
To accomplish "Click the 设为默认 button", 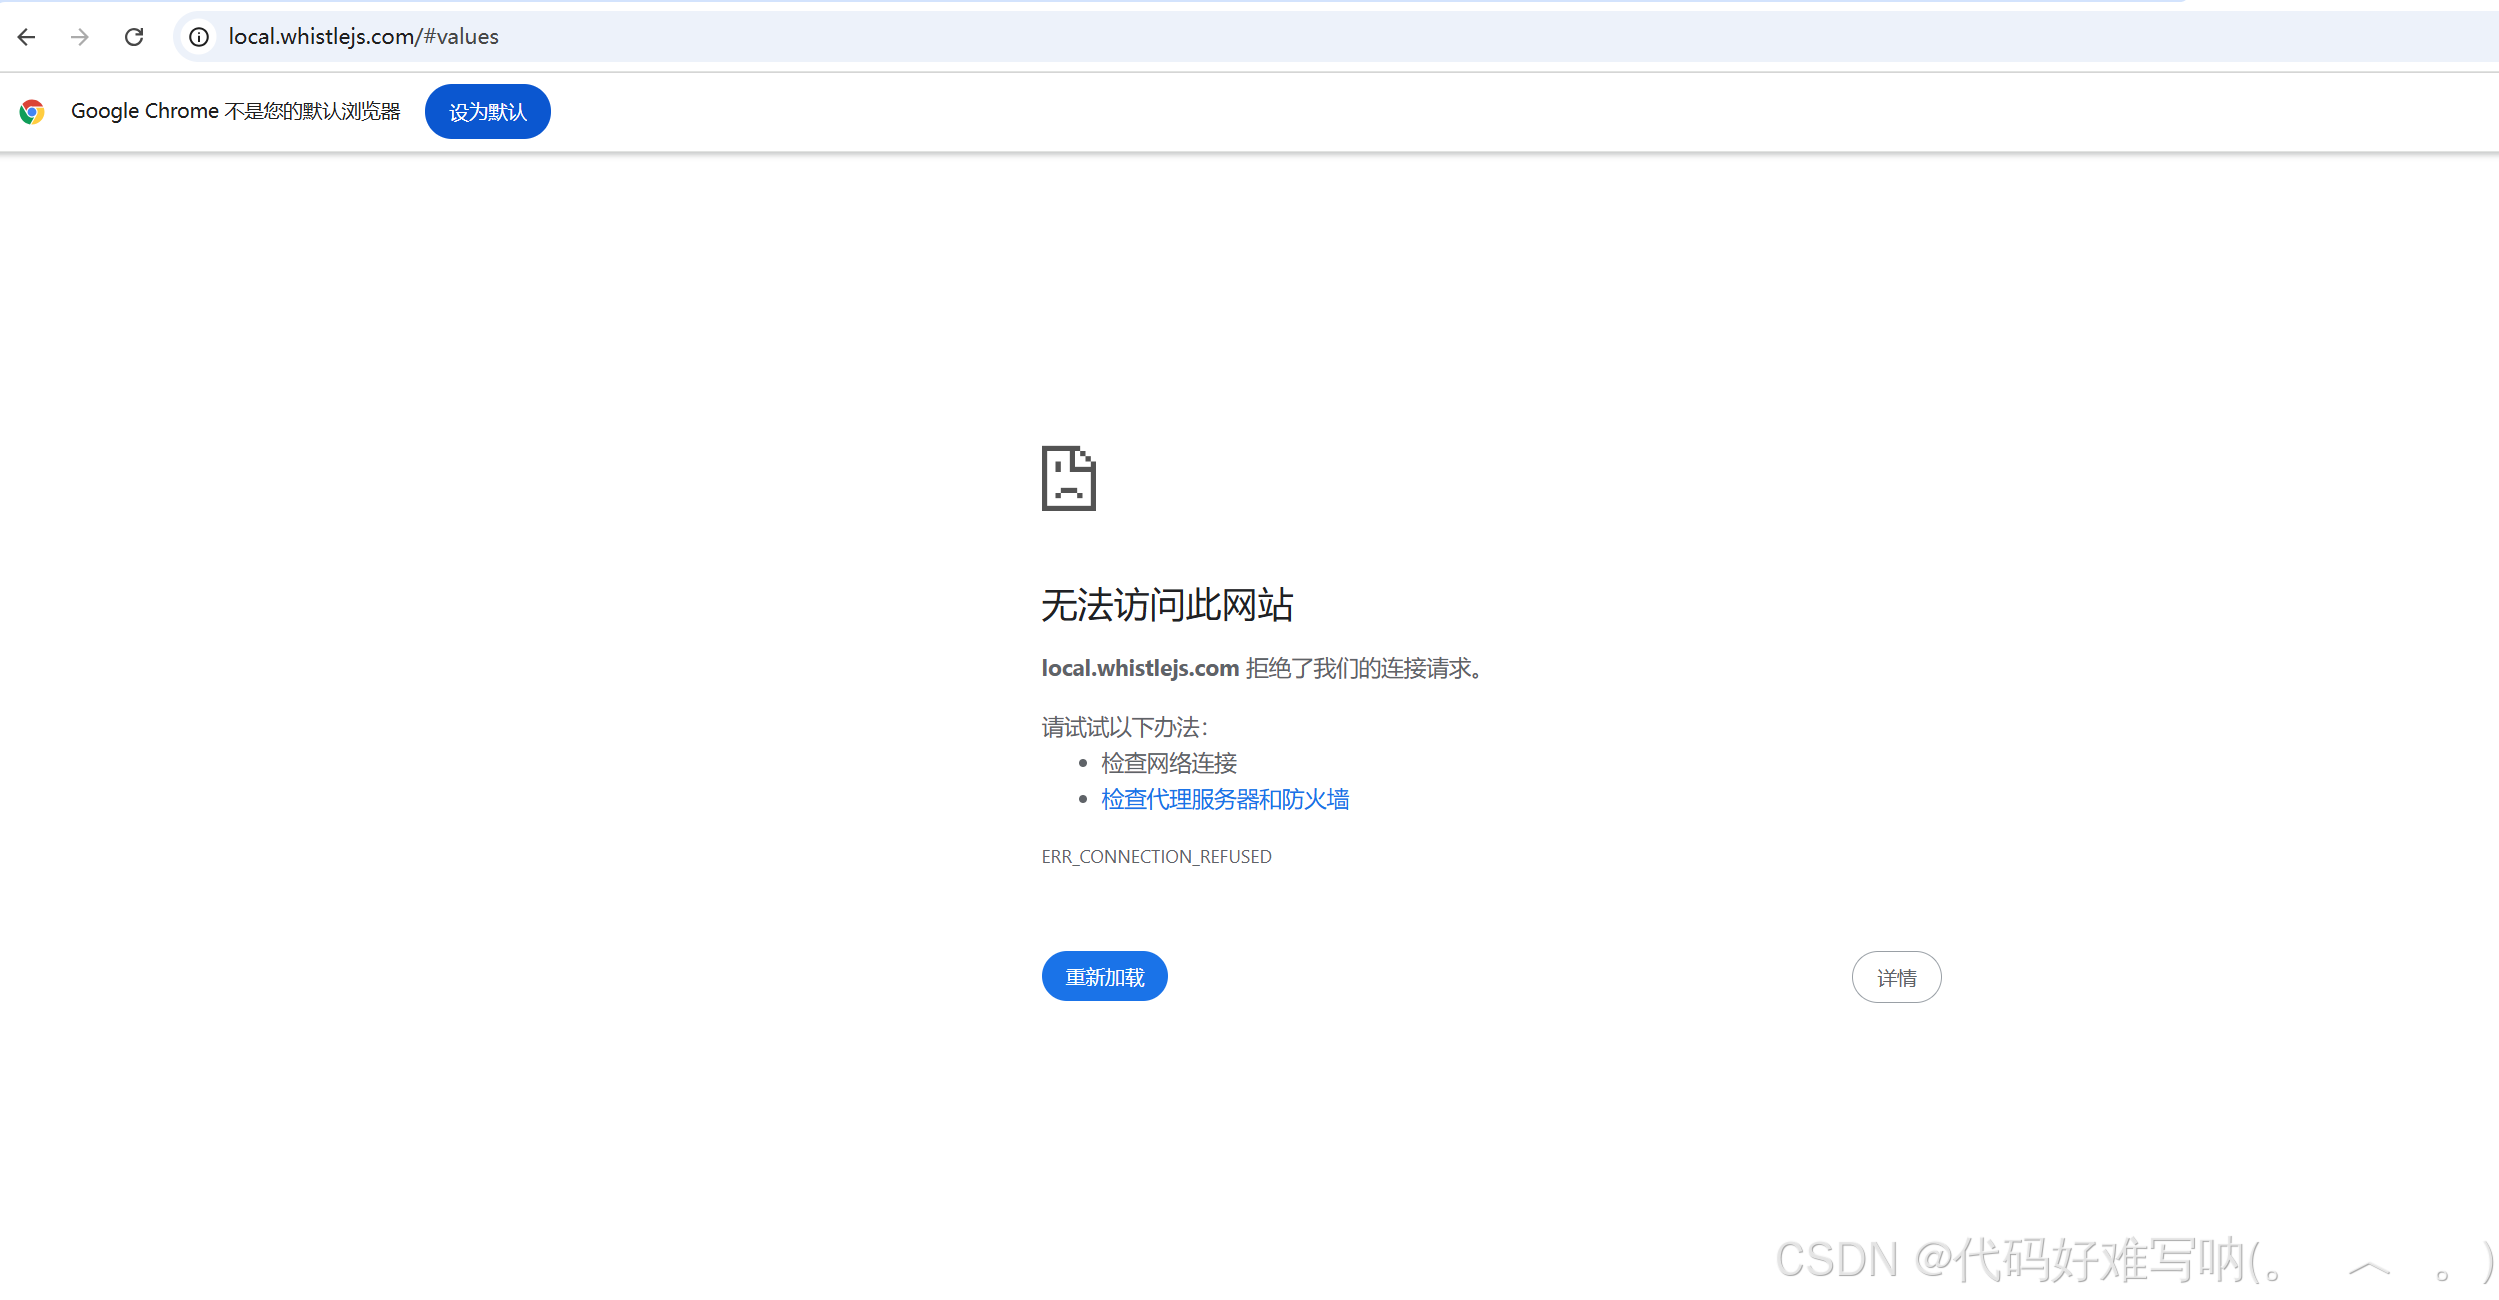I will coord(487,112).
